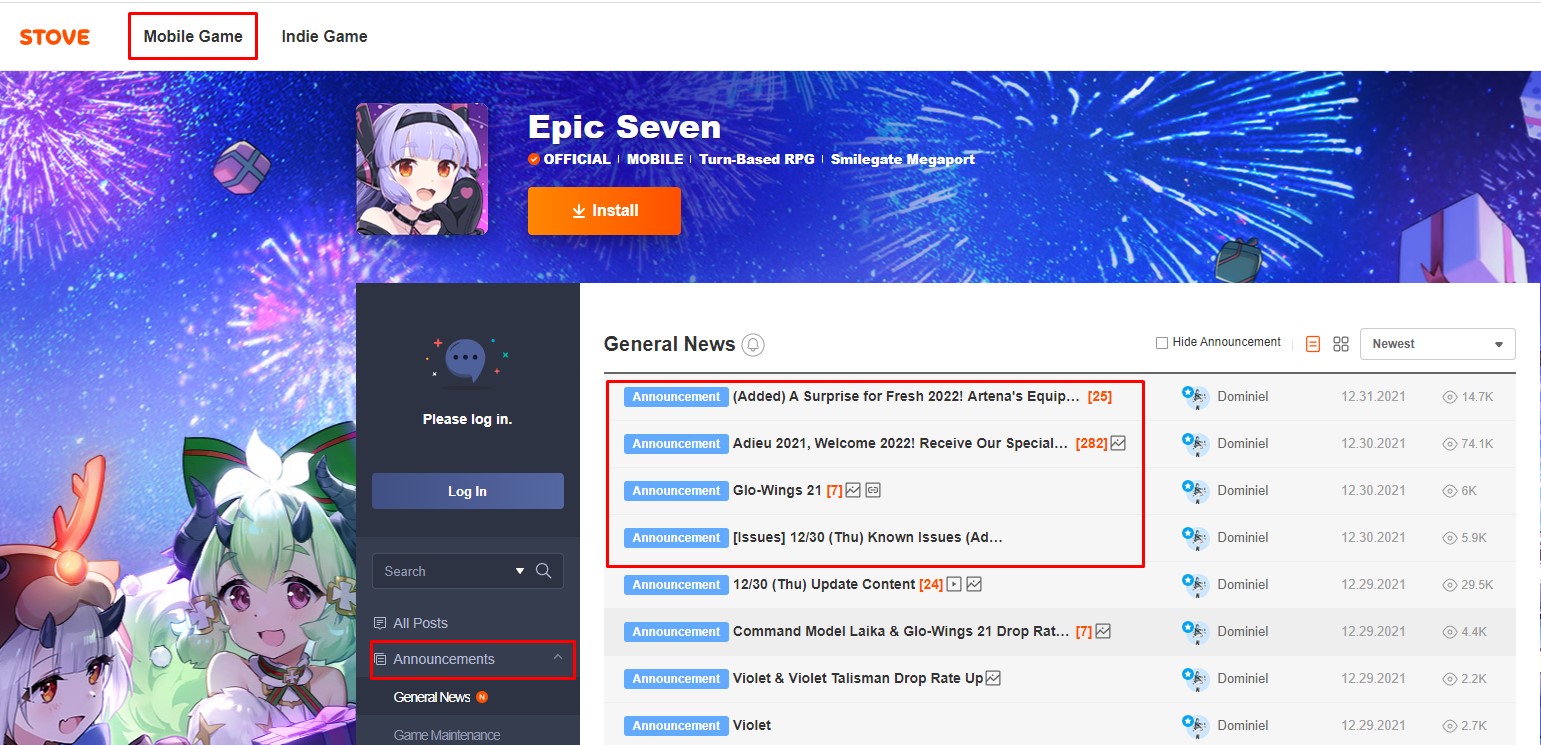Collapse the Announcements section chevron

(x=558, y=657)
